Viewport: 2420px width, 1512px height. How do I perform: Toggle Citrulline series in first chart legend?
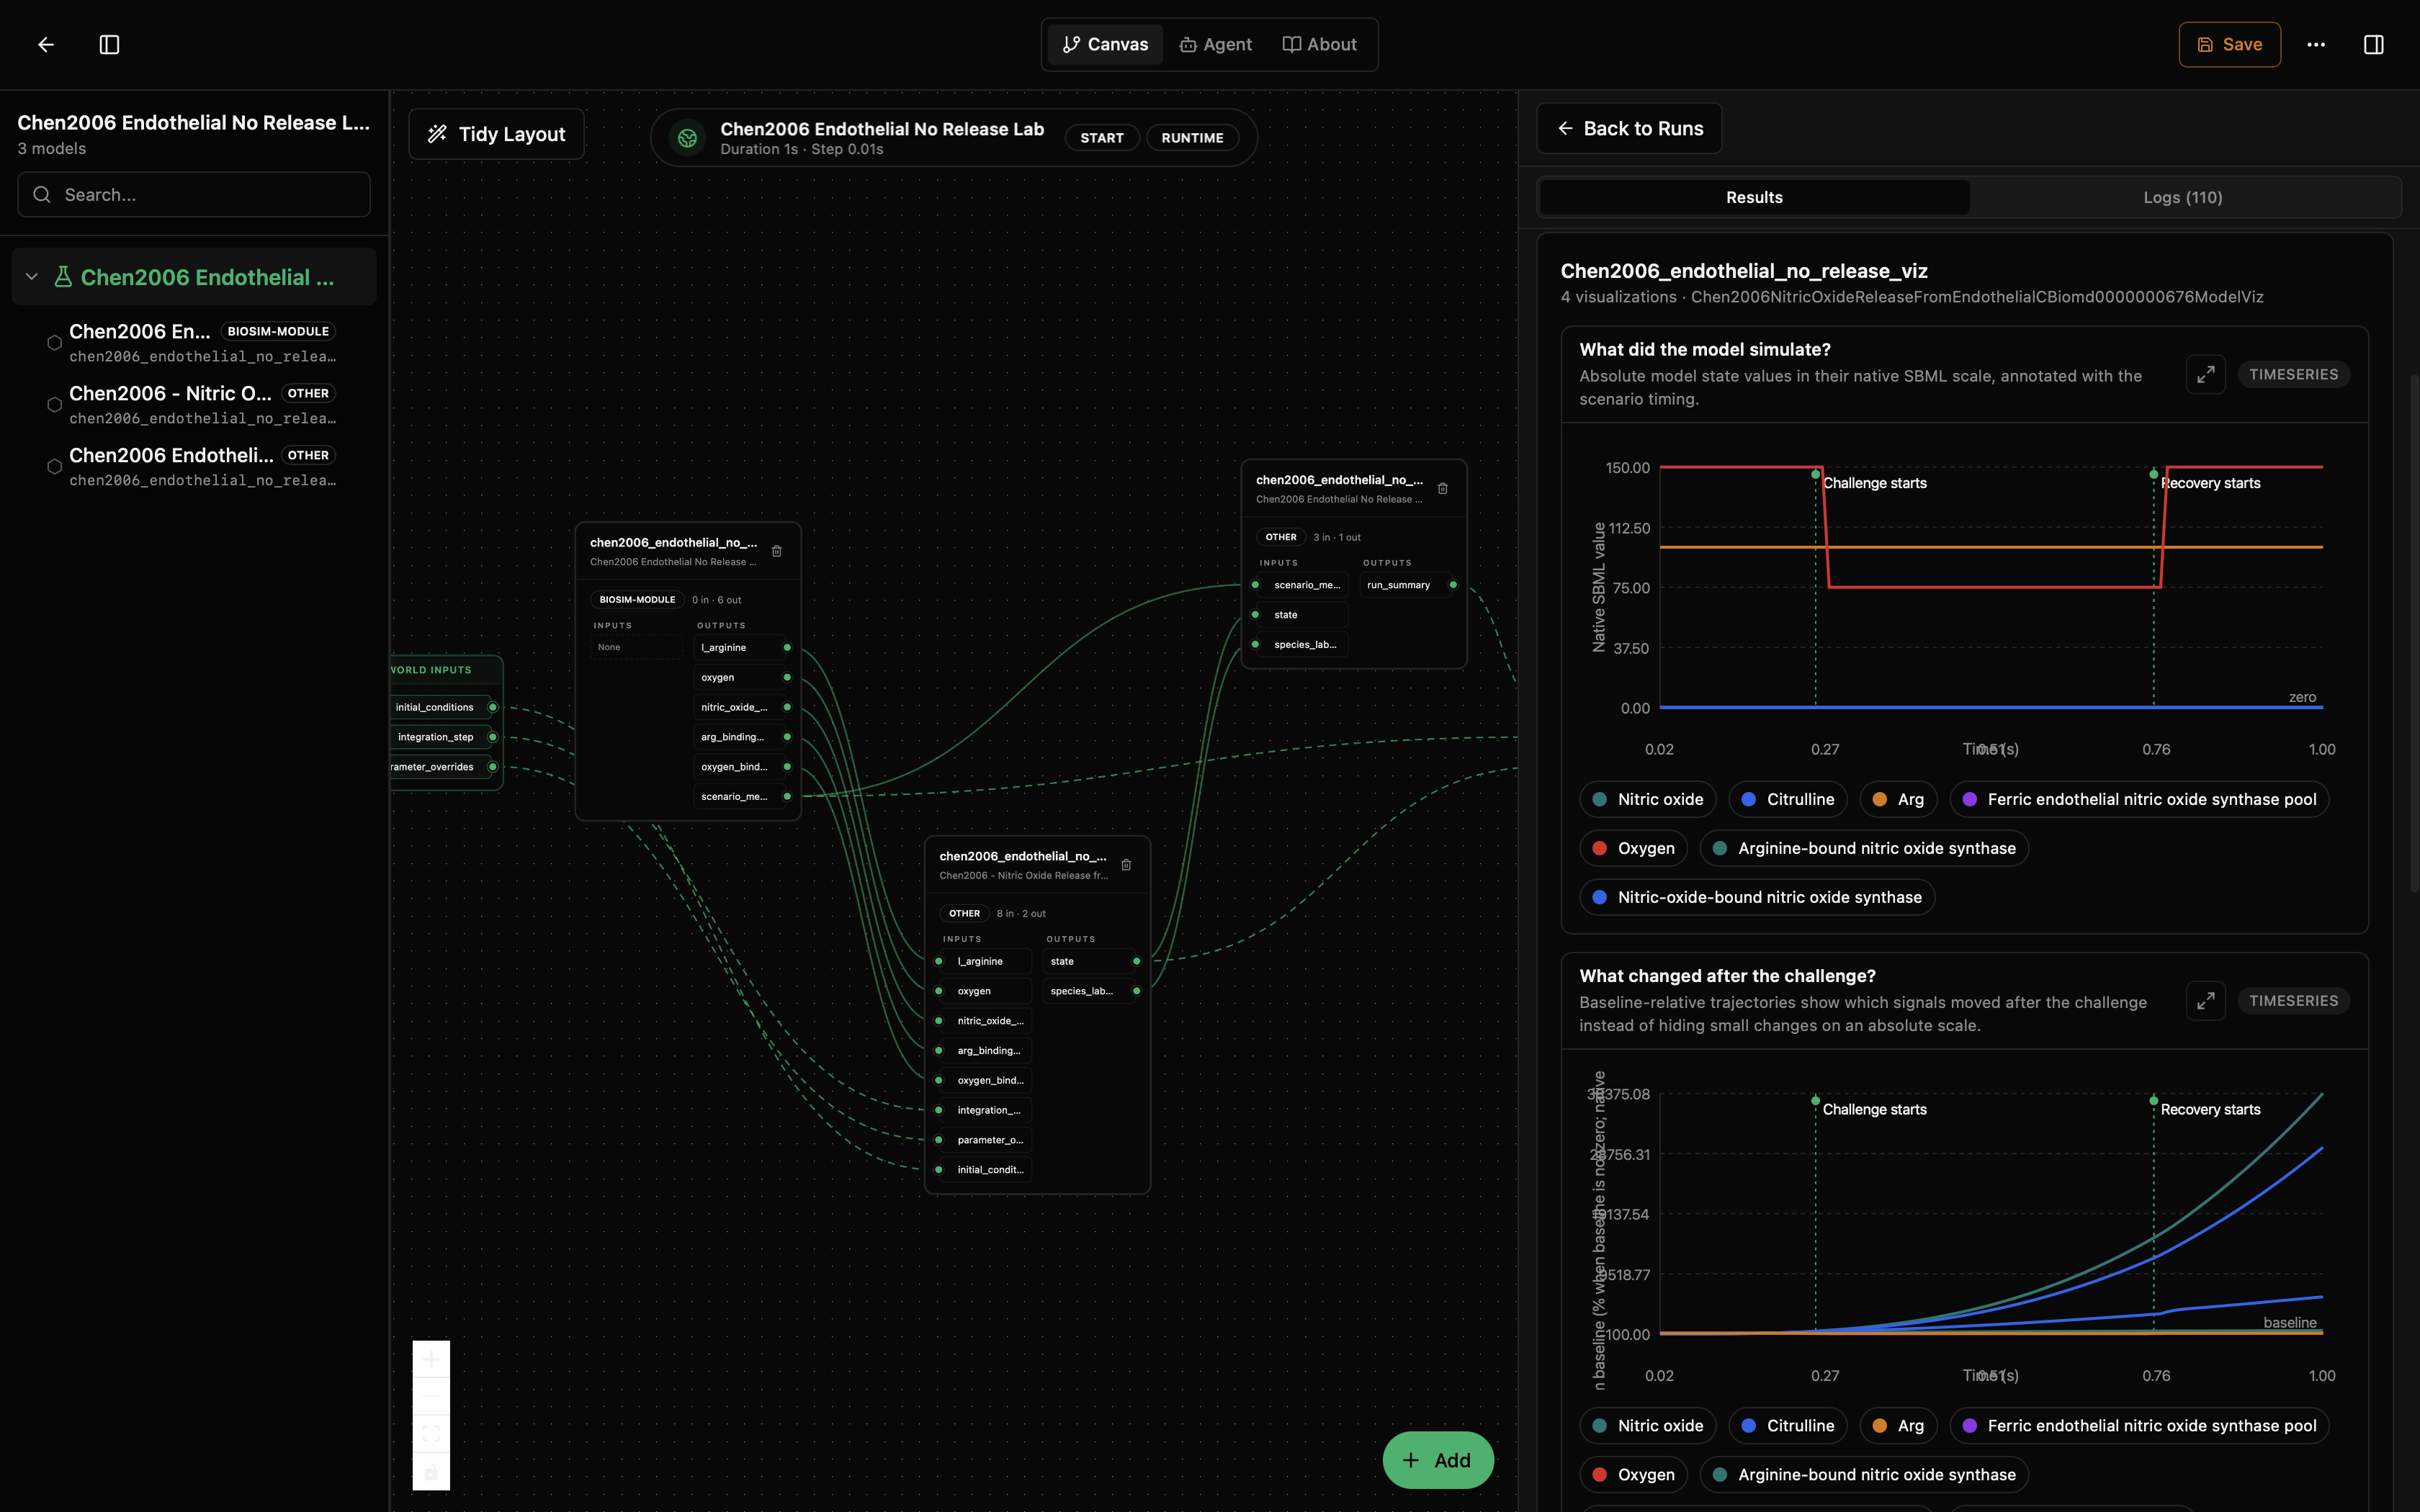(x=1788, y=799)
